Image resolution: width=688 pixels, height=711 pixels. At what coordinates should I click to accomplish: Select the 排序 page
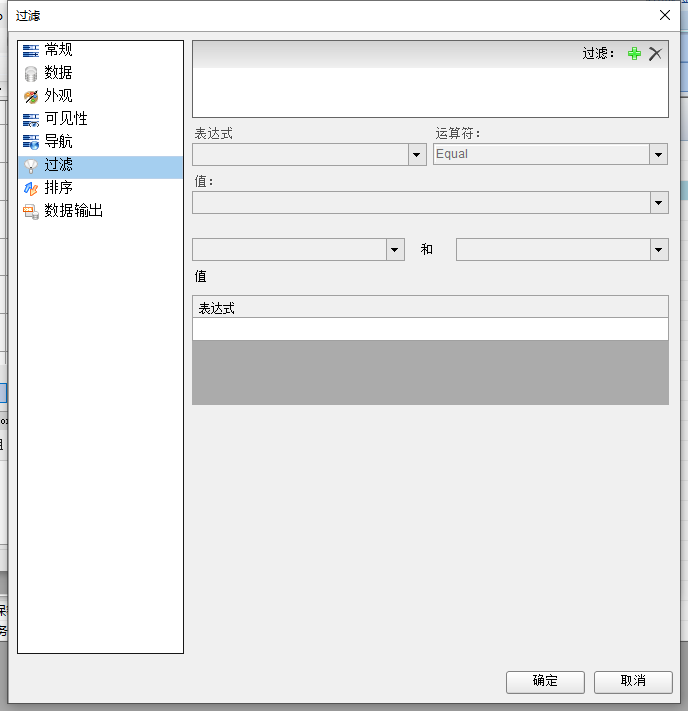point(100,188)
